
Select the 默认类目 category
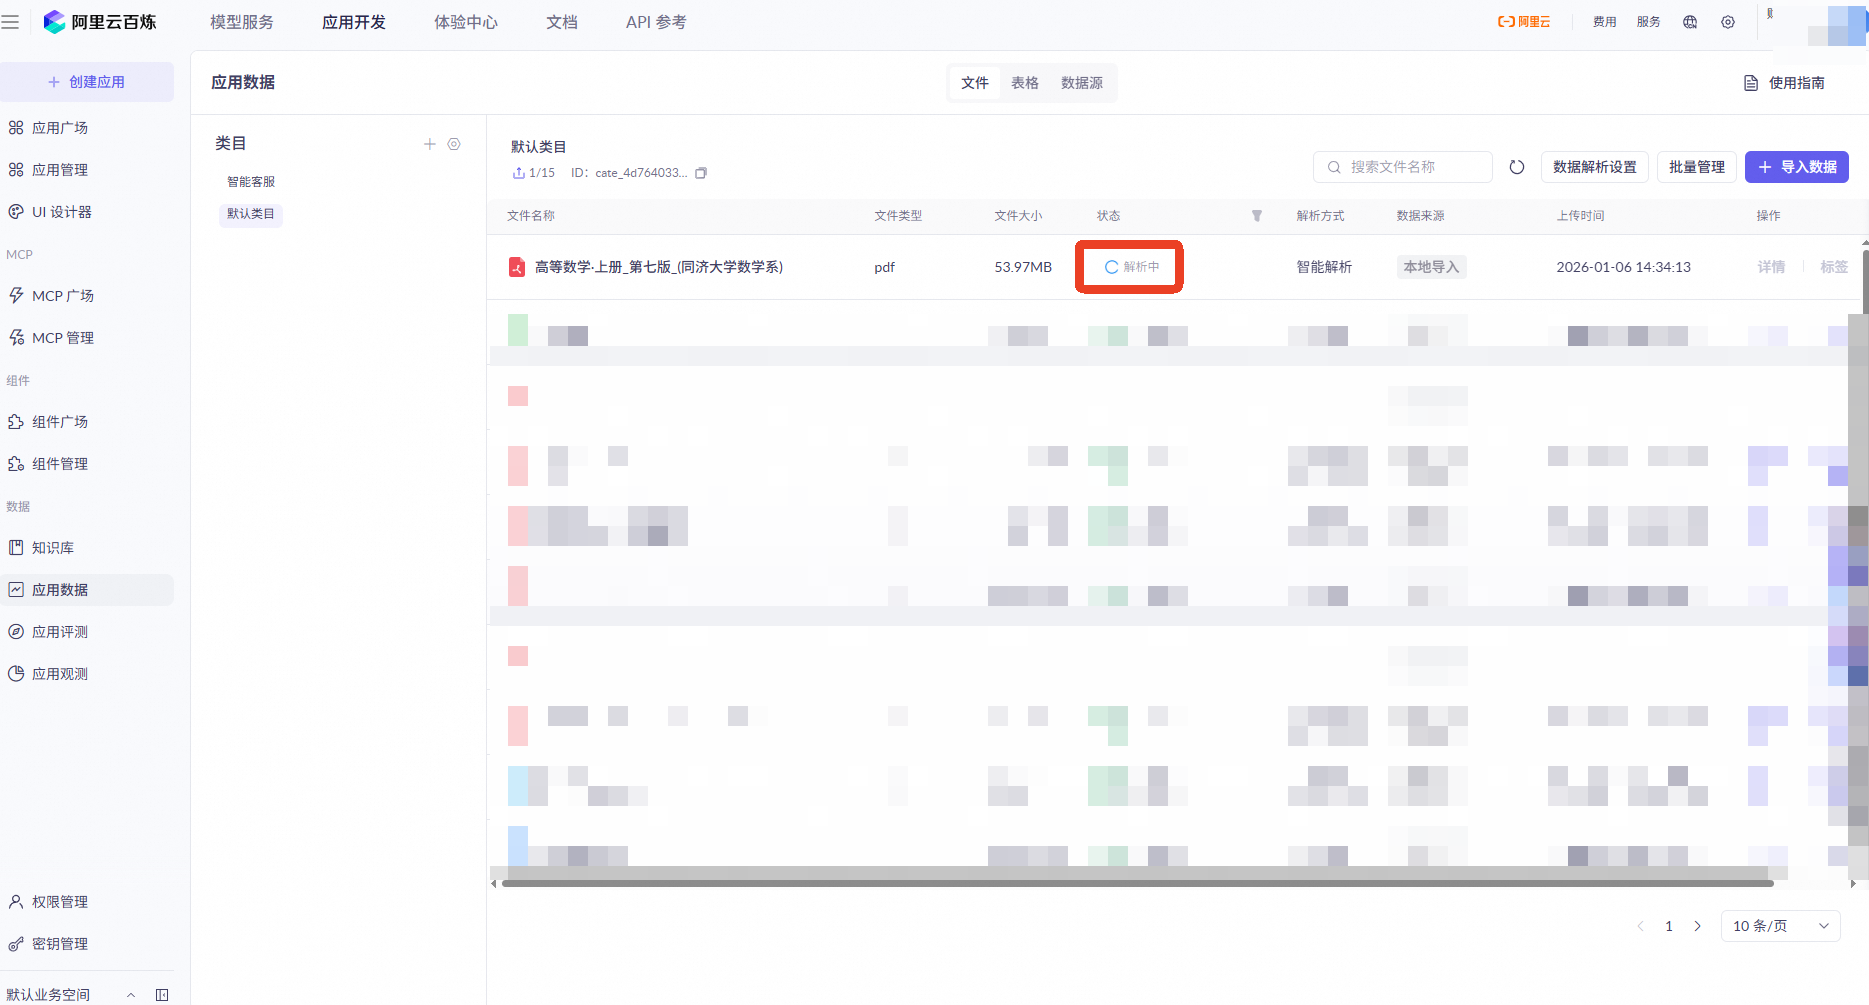(x=251, y=214)
